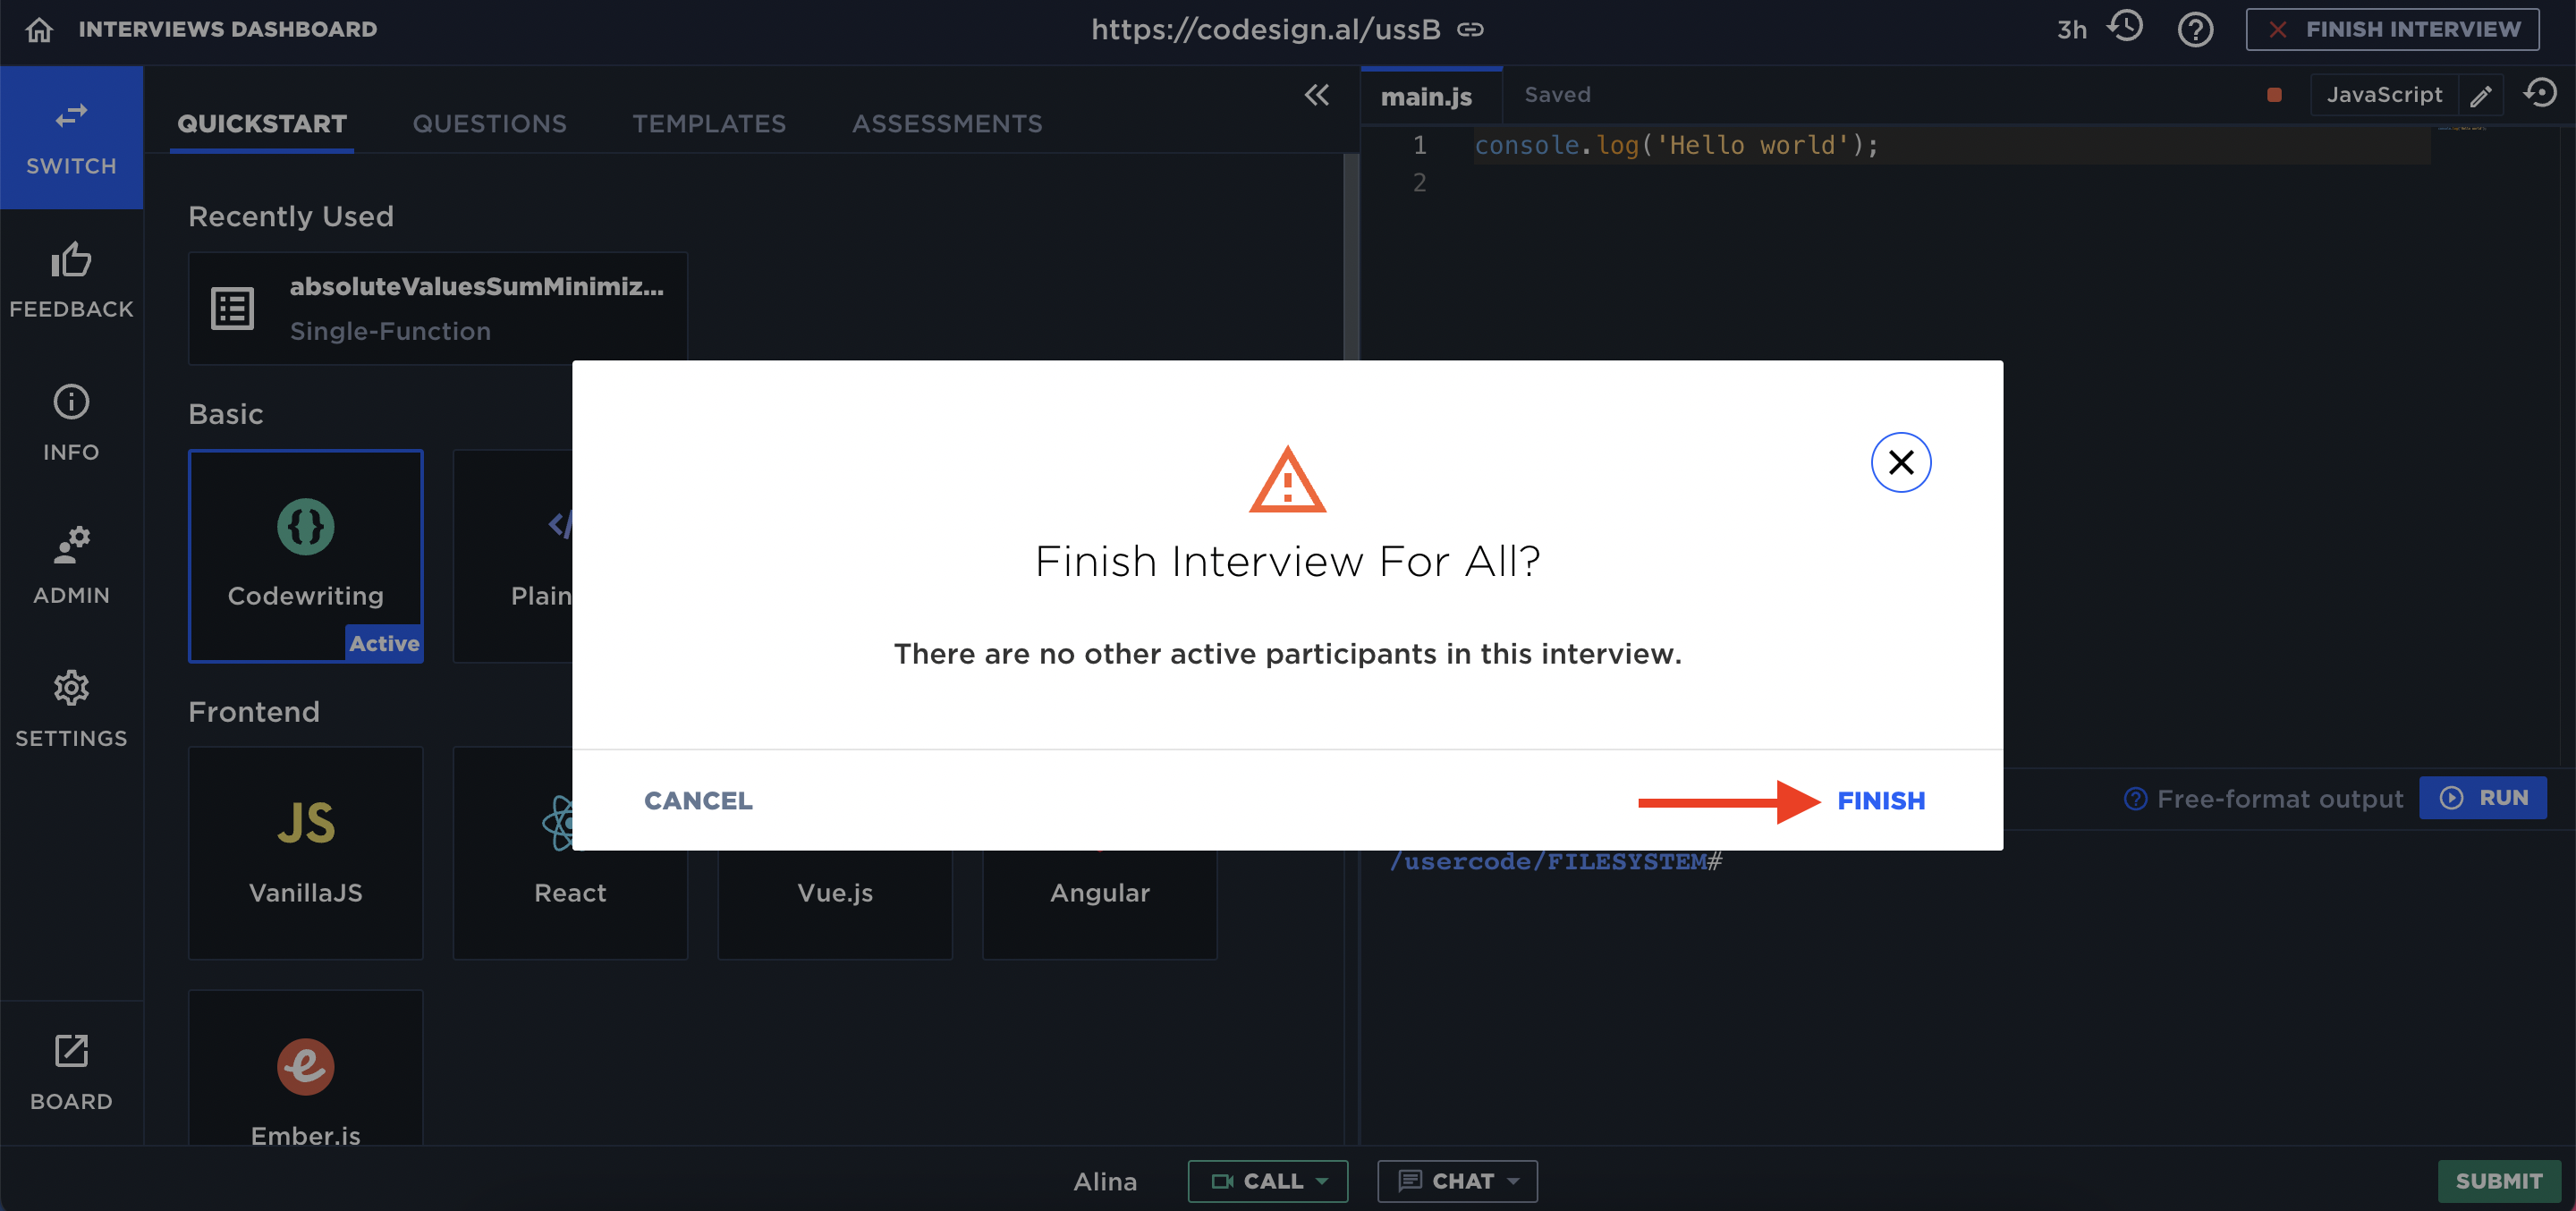Open the code playback history icon

[2540, 94]
